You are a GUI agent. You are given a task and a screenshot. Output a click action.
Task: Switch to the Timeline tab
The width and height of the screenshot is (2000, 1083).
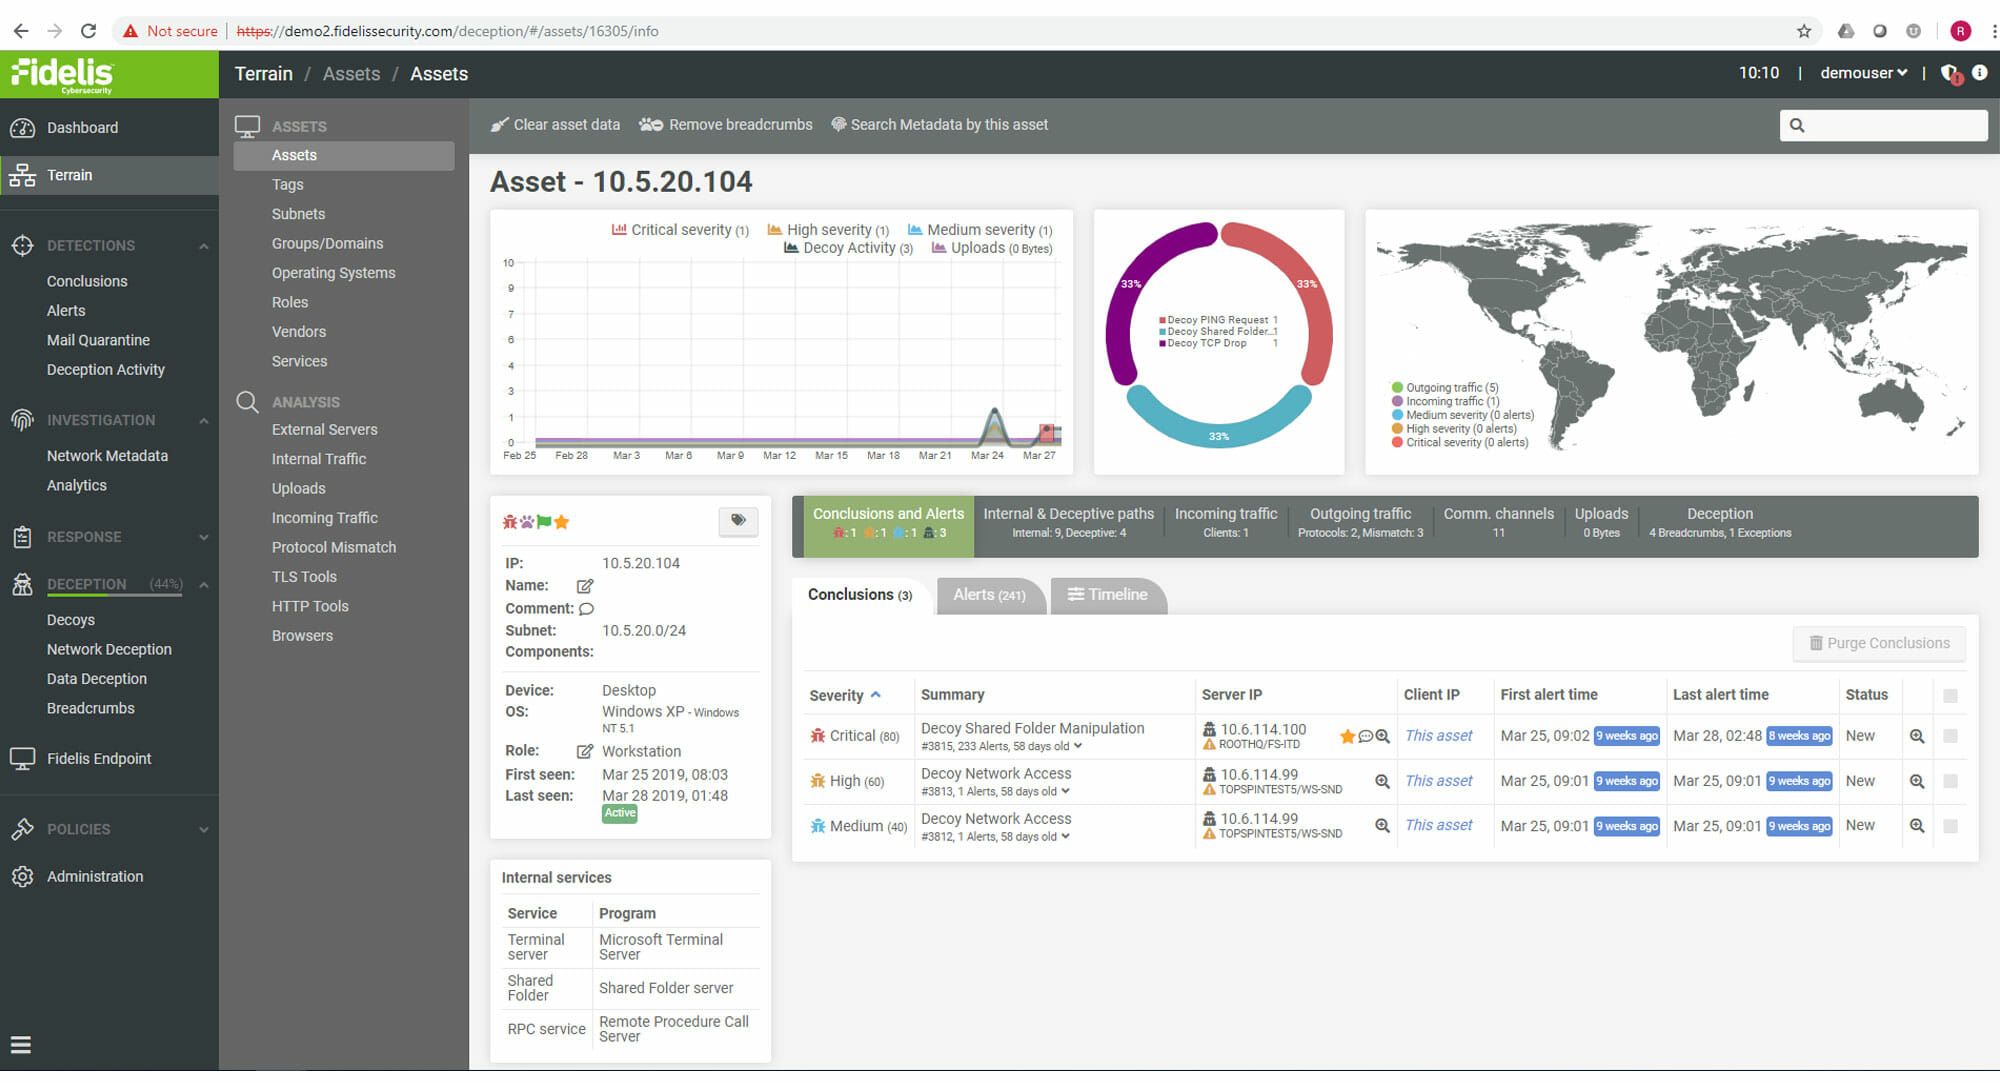tap(1108, 595)
